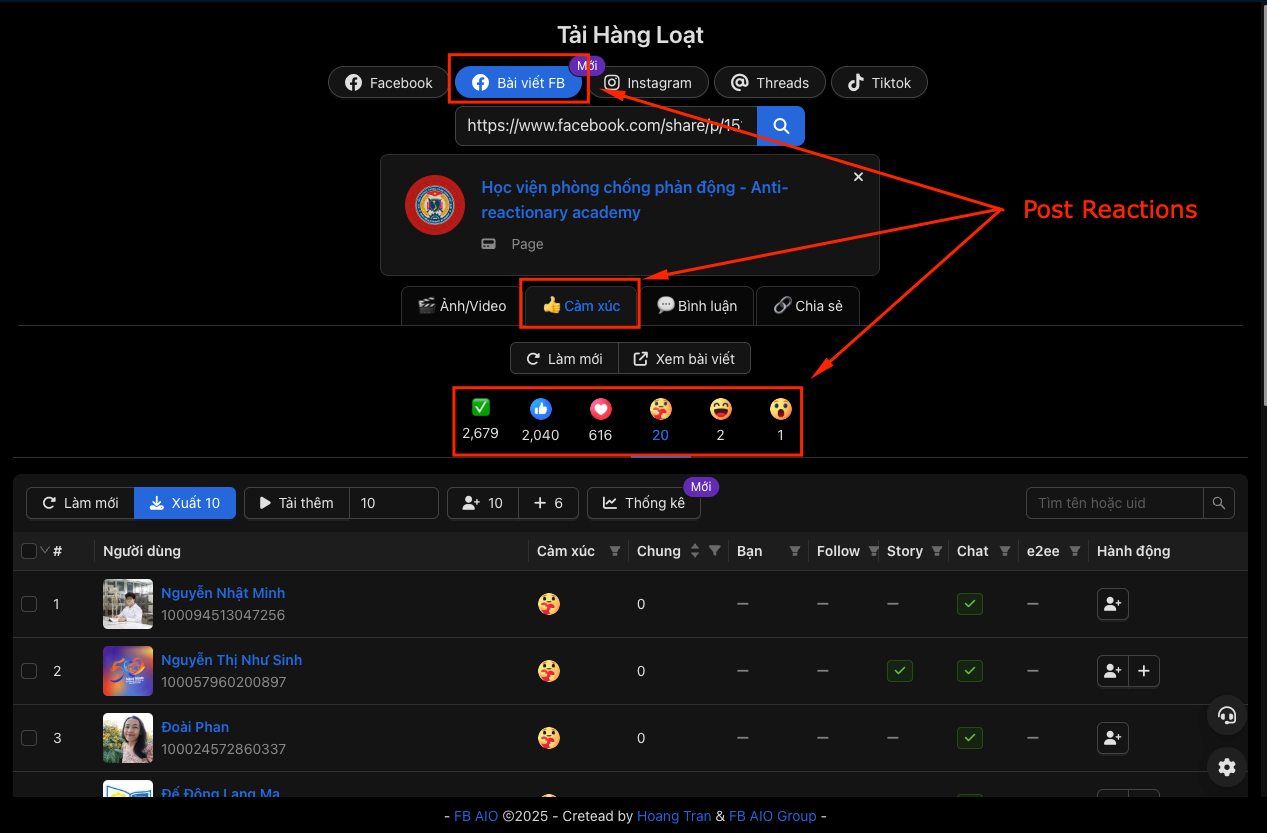Open the Chia sẻ tab
This screenshot has height=833, width=1267.
[x=808, y=306]
